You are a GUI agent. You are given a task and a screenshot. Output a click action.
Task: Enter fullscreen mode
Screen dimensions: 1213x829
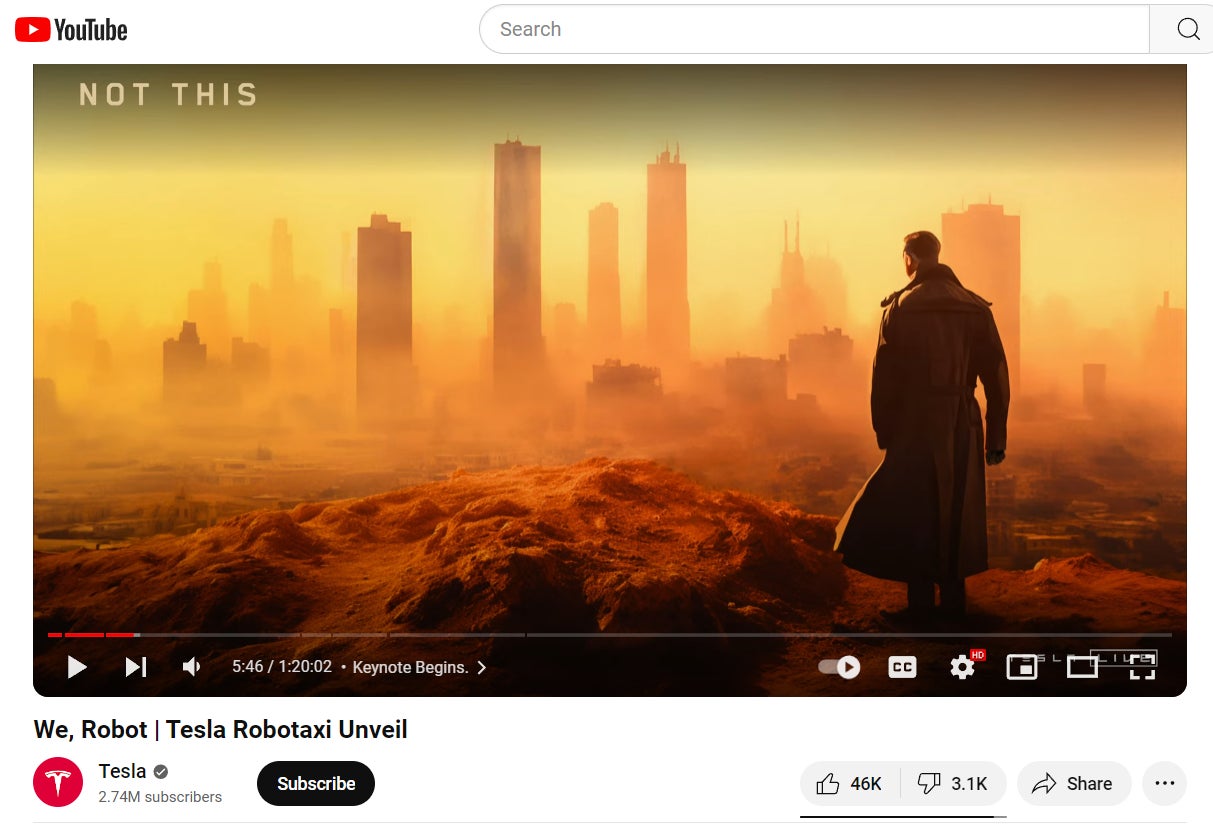[x=1141, y=667]
